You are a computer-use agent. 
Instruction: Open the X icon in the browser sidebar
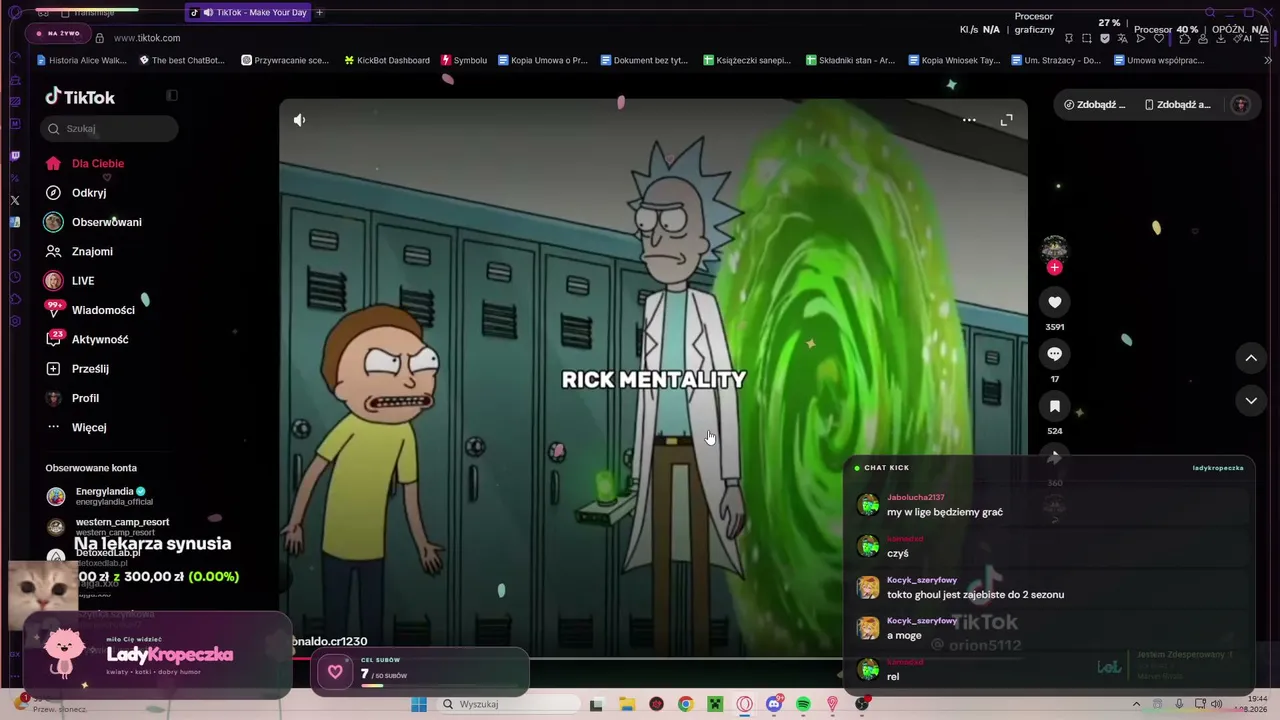click(15, 200)
